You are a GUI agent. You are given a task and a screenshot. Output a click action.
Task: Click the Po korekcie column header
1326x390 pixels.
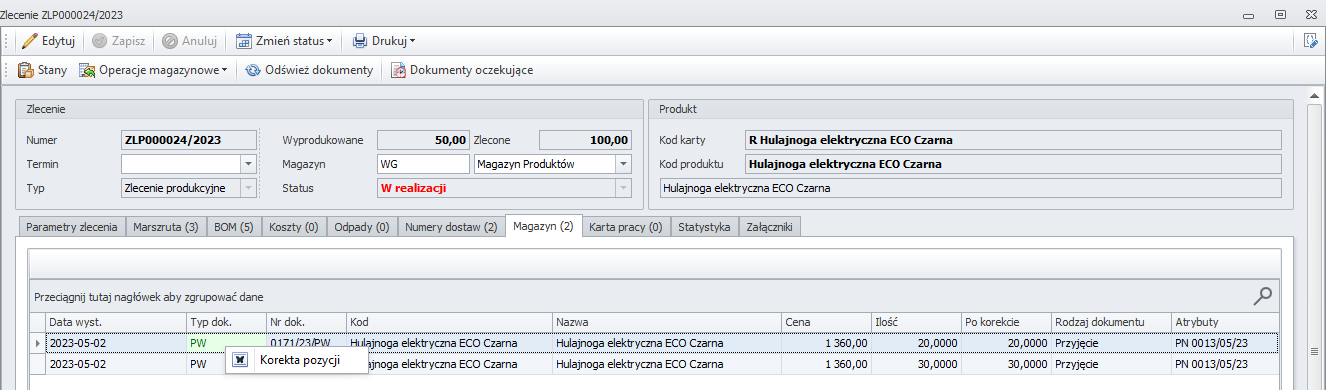pos(1006,322)
